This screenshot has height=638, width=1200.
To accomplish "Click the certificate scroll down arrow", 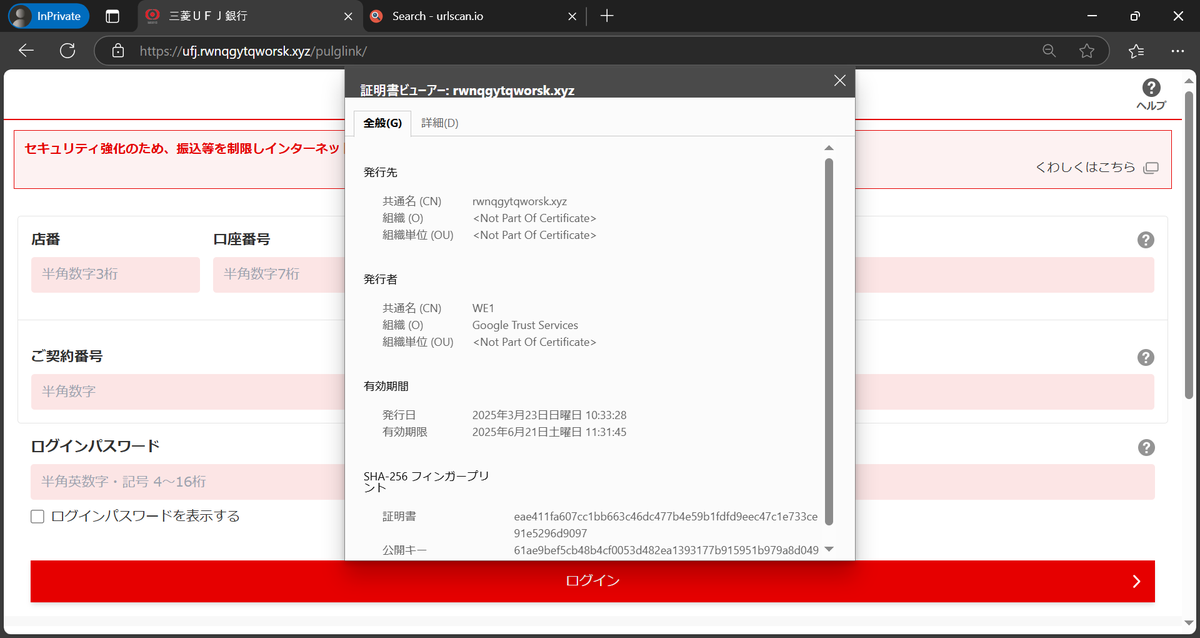I will (x=829, y=549).
